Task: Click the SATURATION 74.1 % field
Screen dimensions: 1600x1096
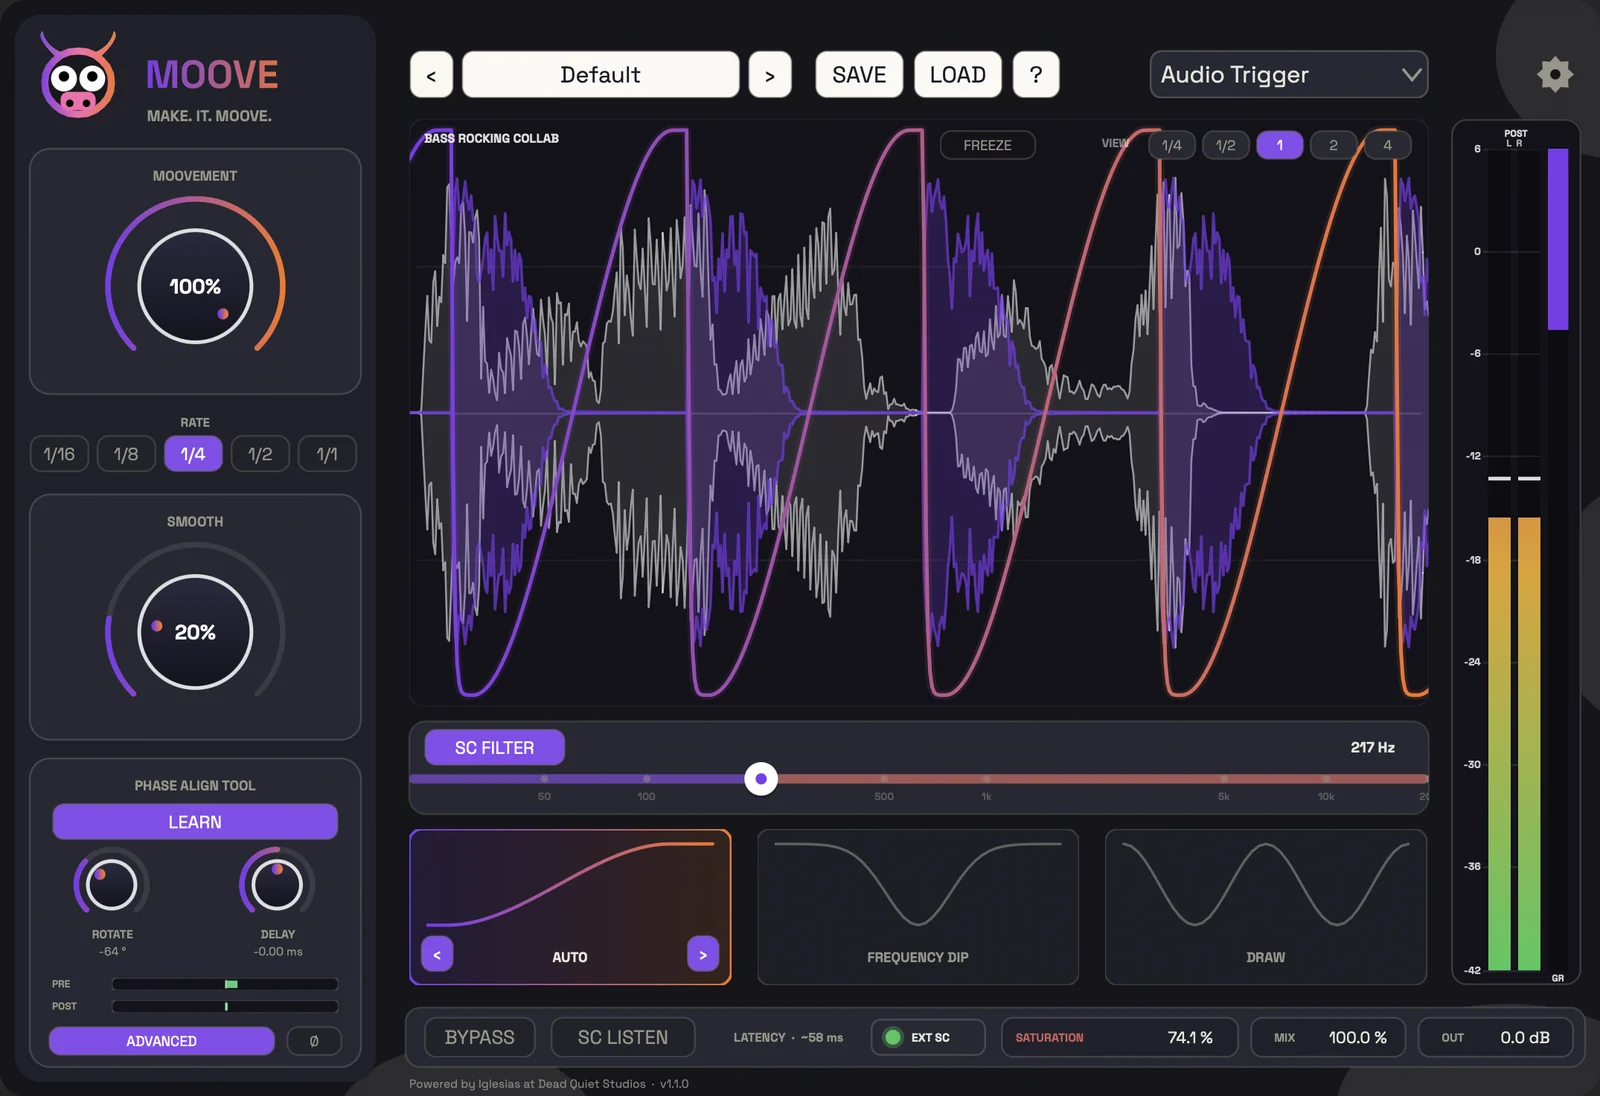Action: click(x=1119, y=1037)
